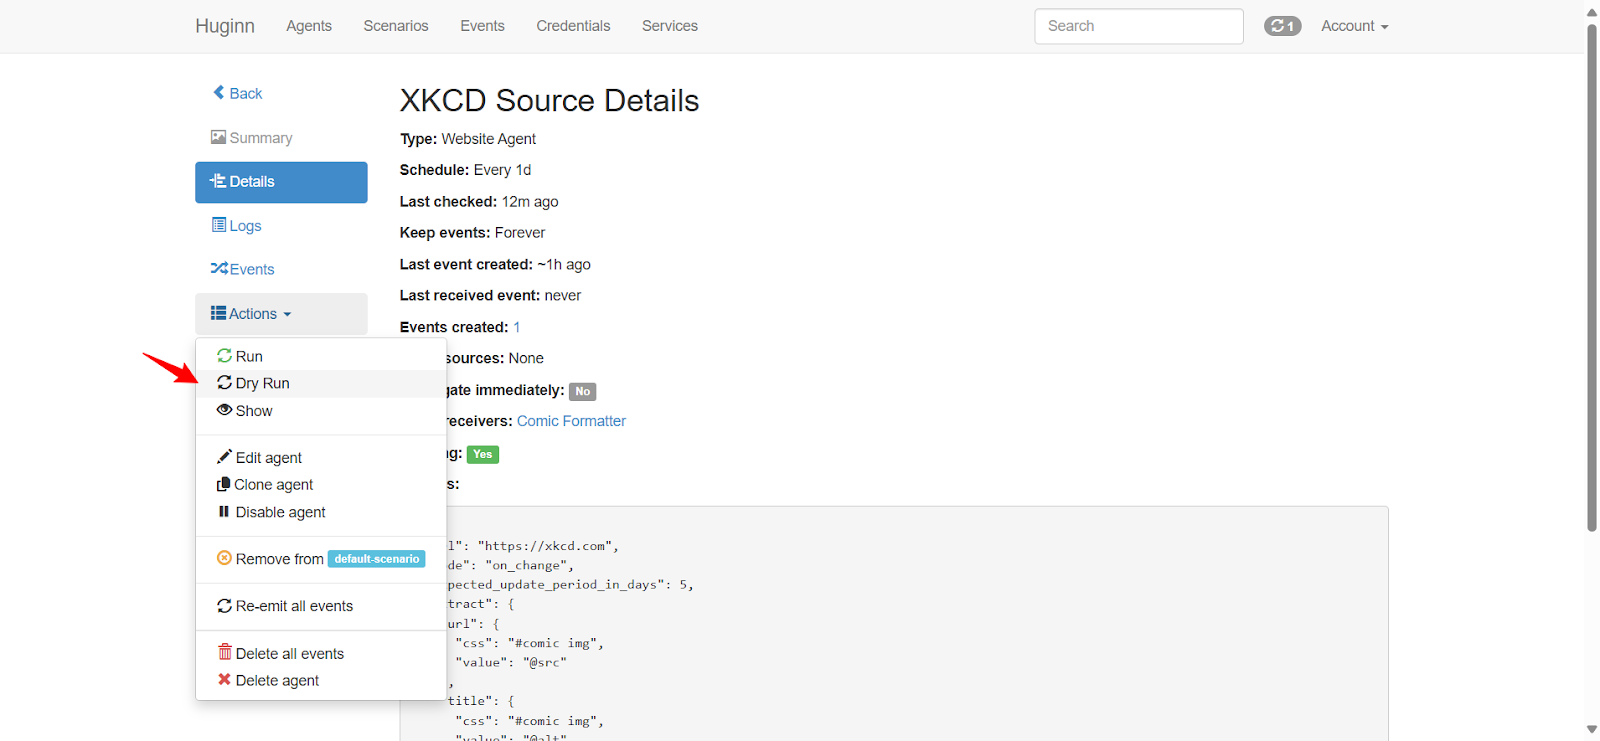The height and width of the screenshot is (741, 1600).
Task: Open the Events created count link
Action: [x=517, y=327]
